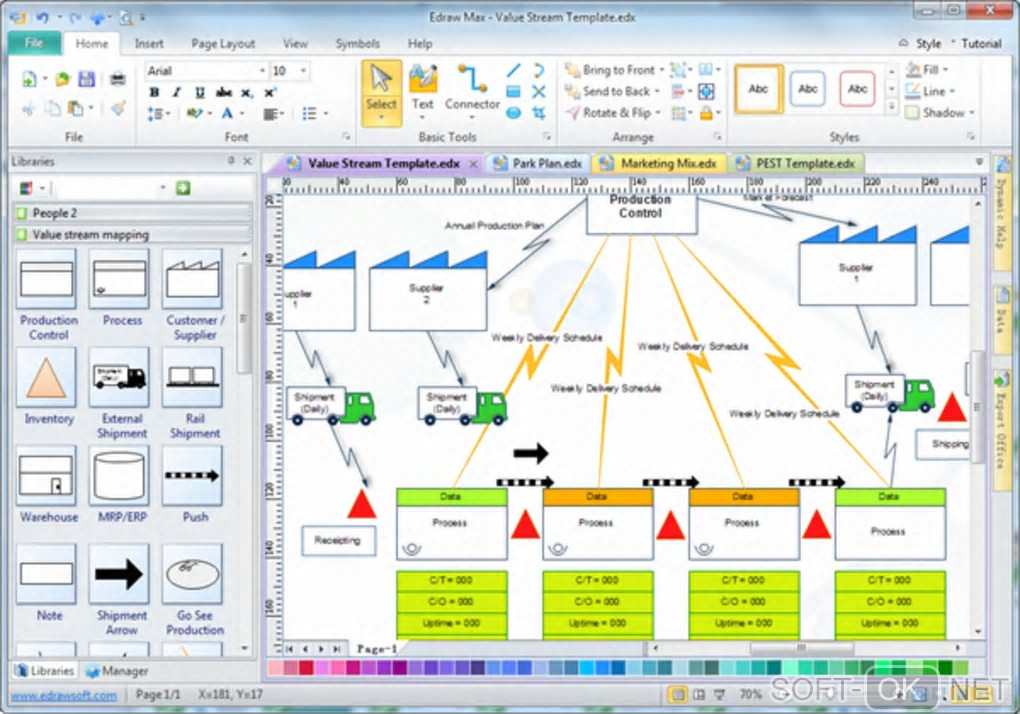Open the File menu
1020x714 pixels.
click(34, 43)
